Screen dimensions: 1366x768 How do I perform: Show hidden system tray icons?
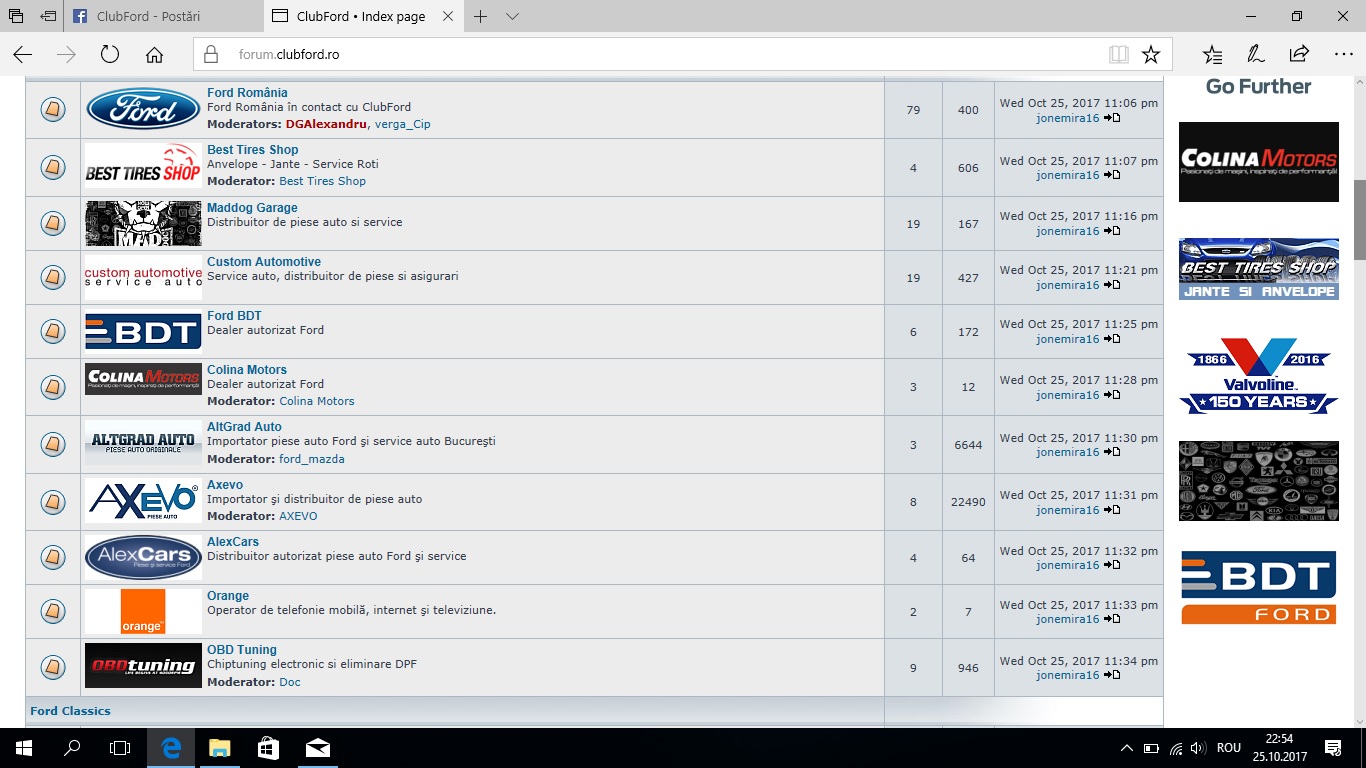point(1127,748)
